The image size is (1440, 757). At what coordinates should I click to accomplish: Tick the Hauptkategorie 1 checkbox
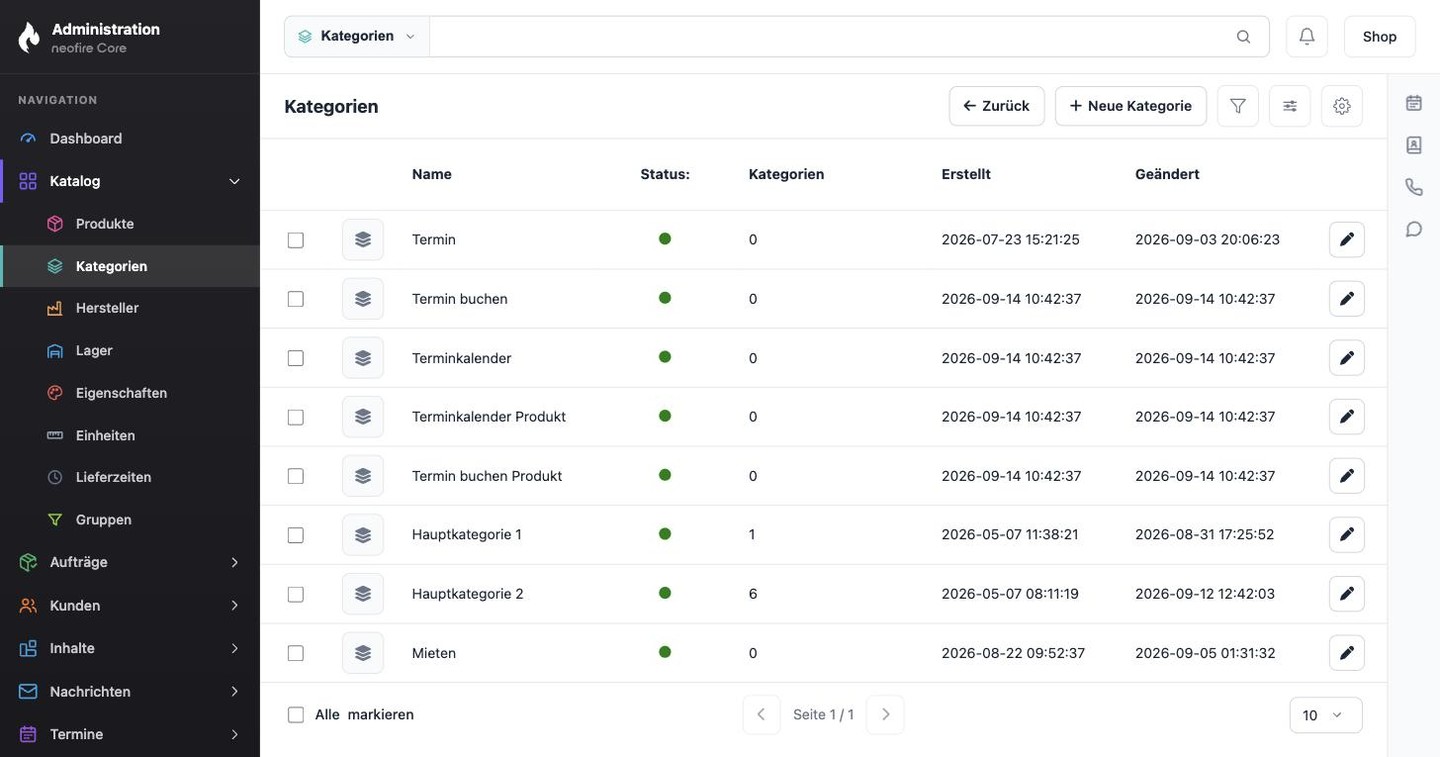[296, 535]
